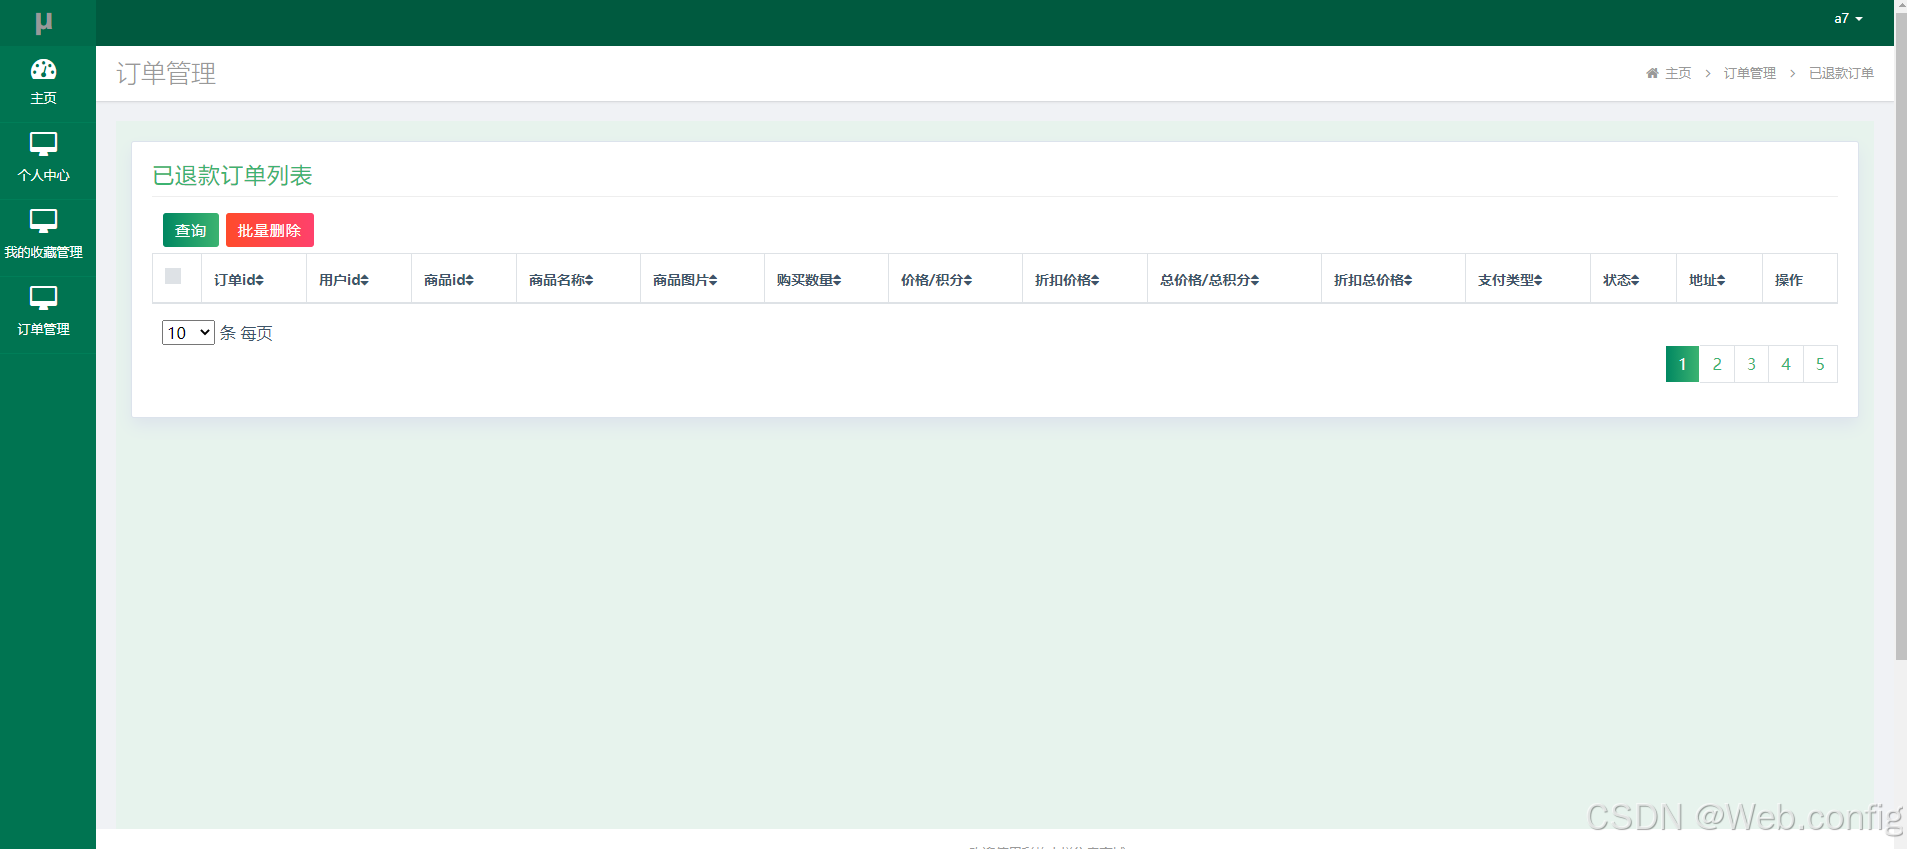Click the green 查询 button

(191, 230)
